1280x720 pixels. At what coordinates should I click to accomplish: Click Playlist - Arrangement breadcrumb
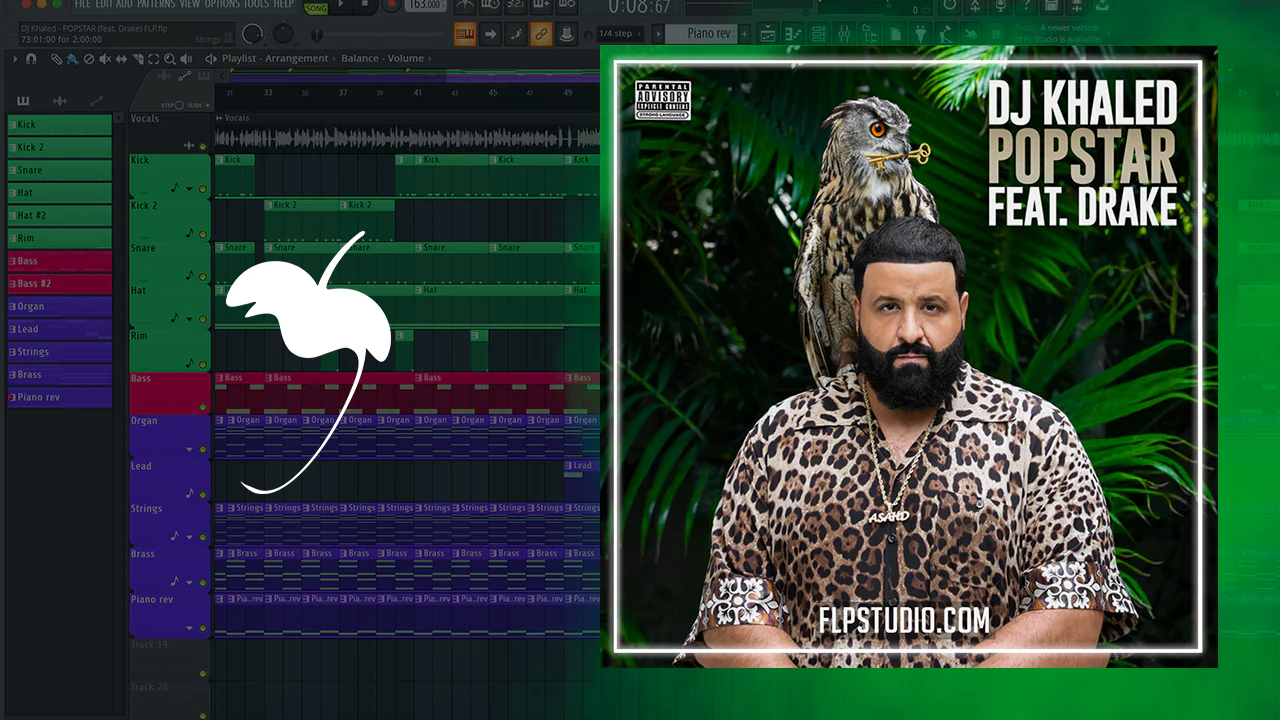pyautogui.click(x=275, y=59)
